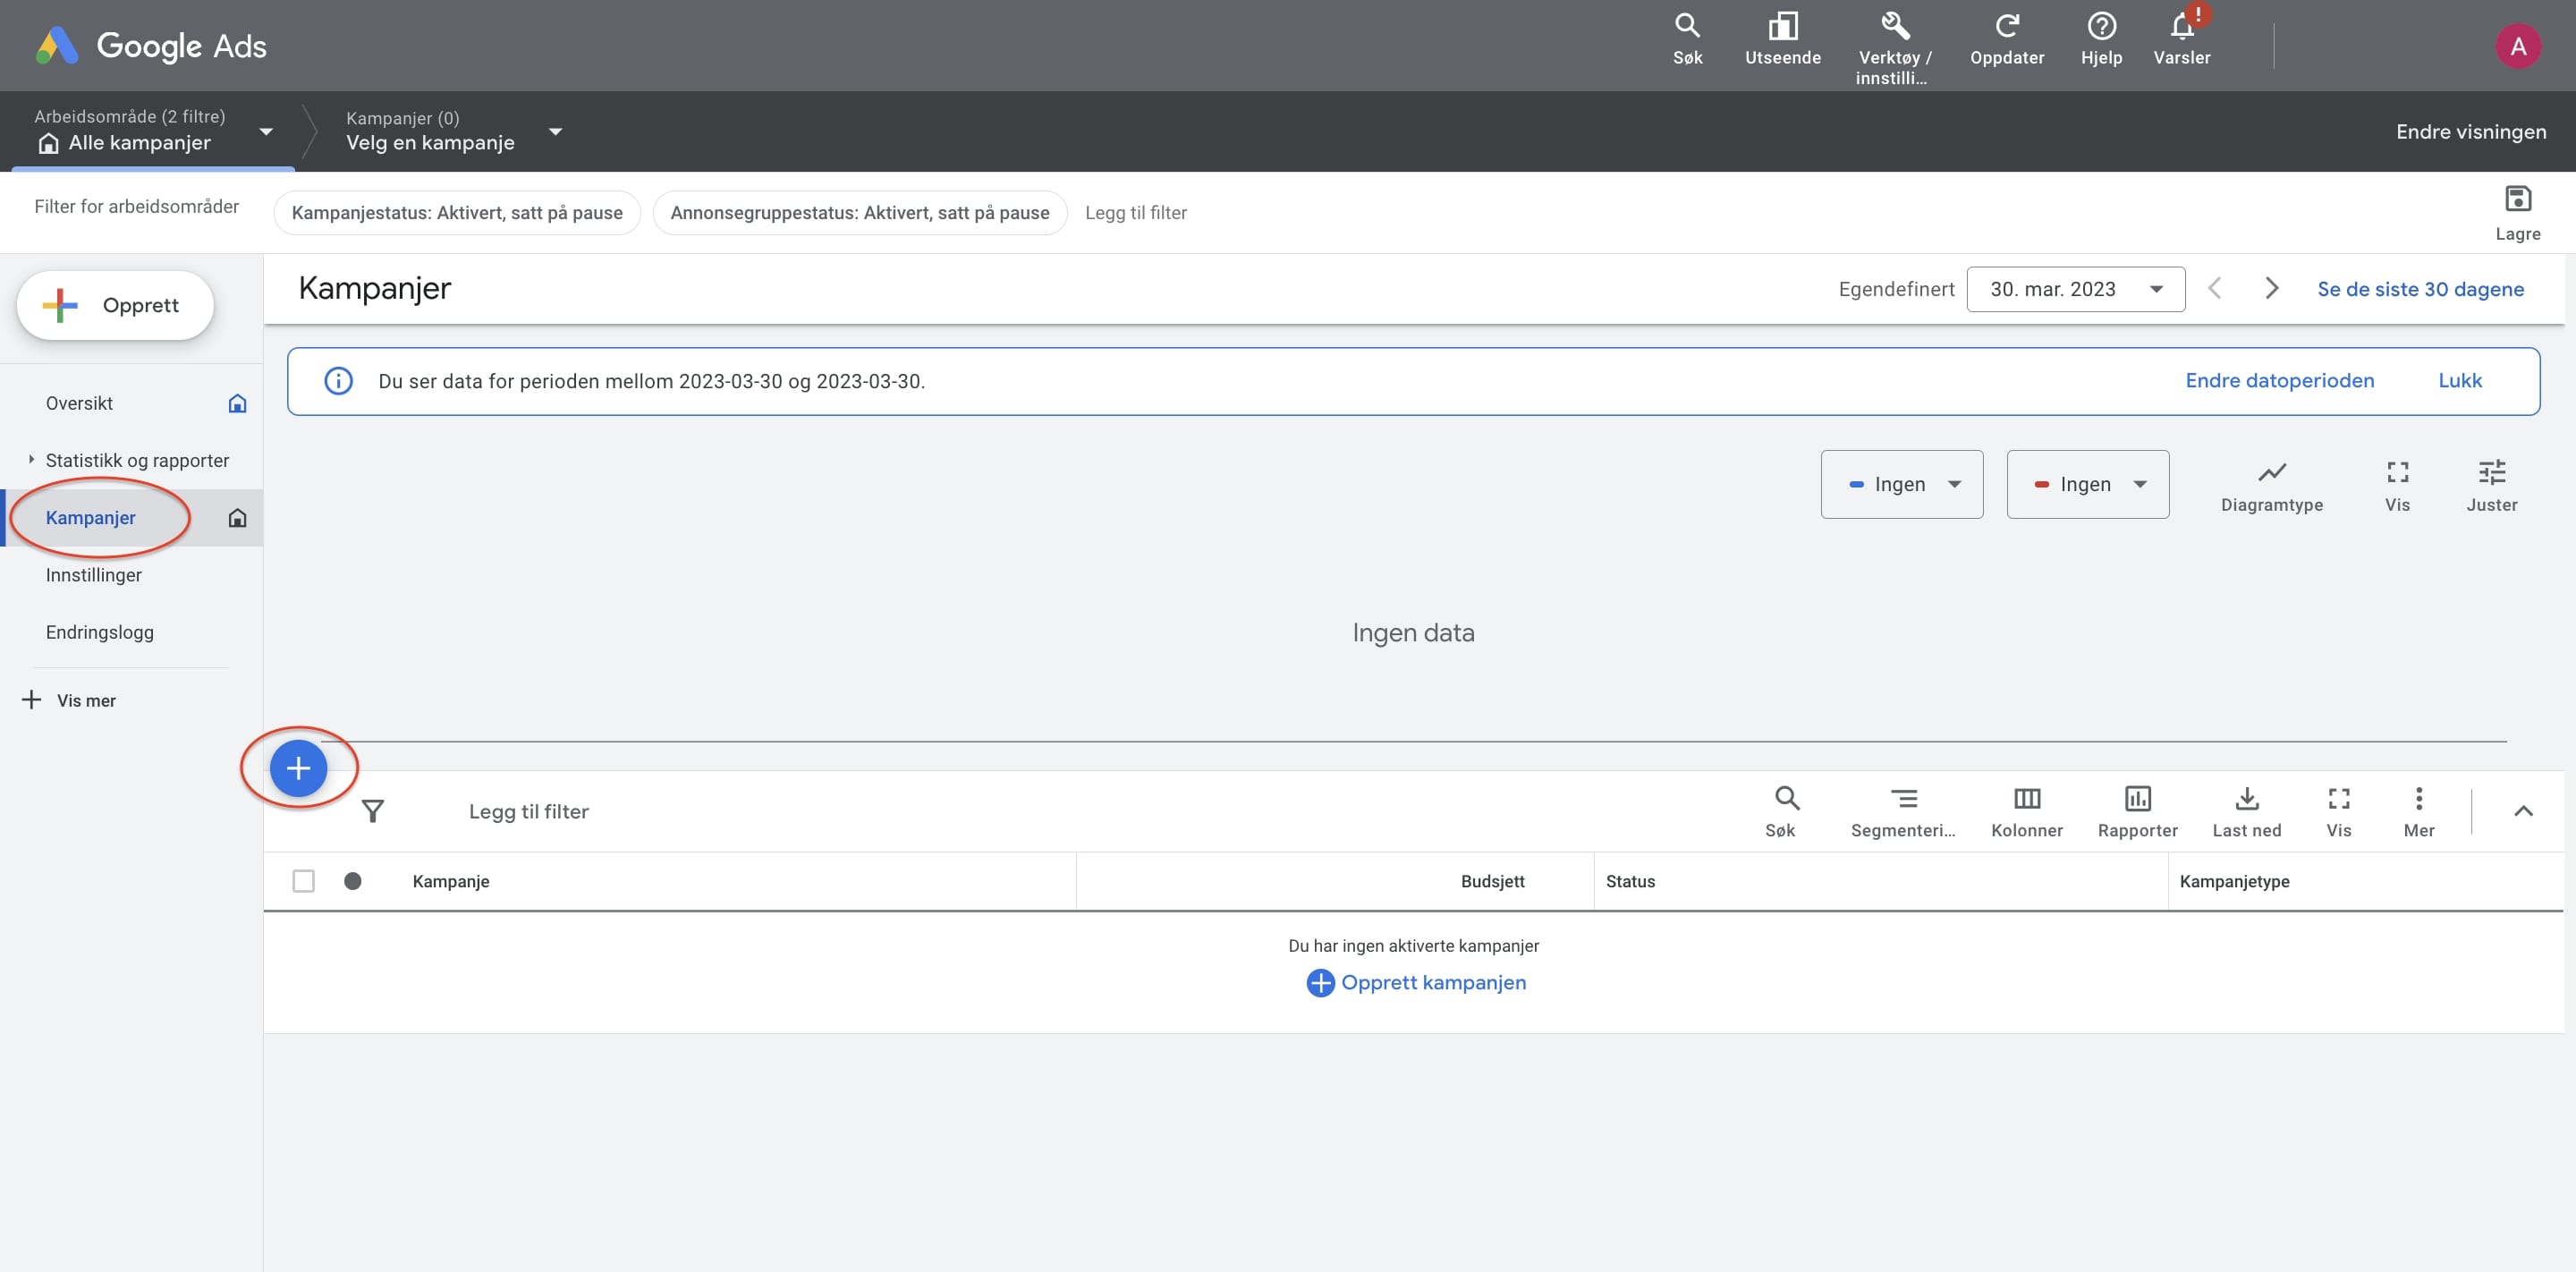Click the Last ned download icon
The height and width of the screenshot is (1272, 2576).
coord(2246,798)
